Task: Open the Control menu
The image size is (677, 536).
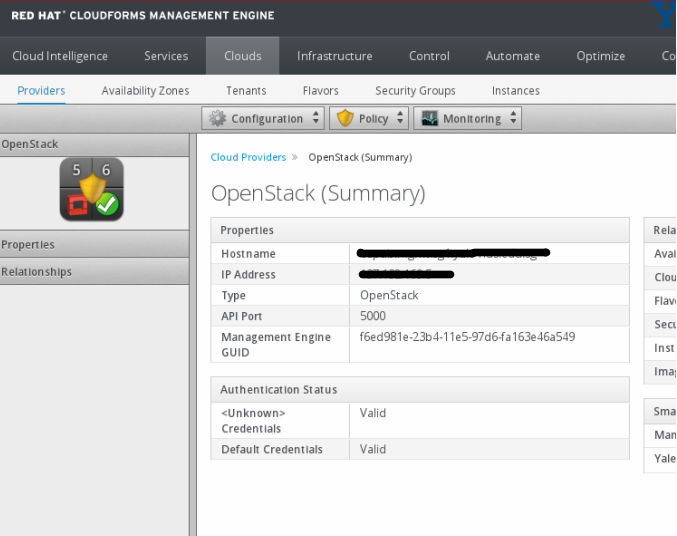Action: pos(429,56)
